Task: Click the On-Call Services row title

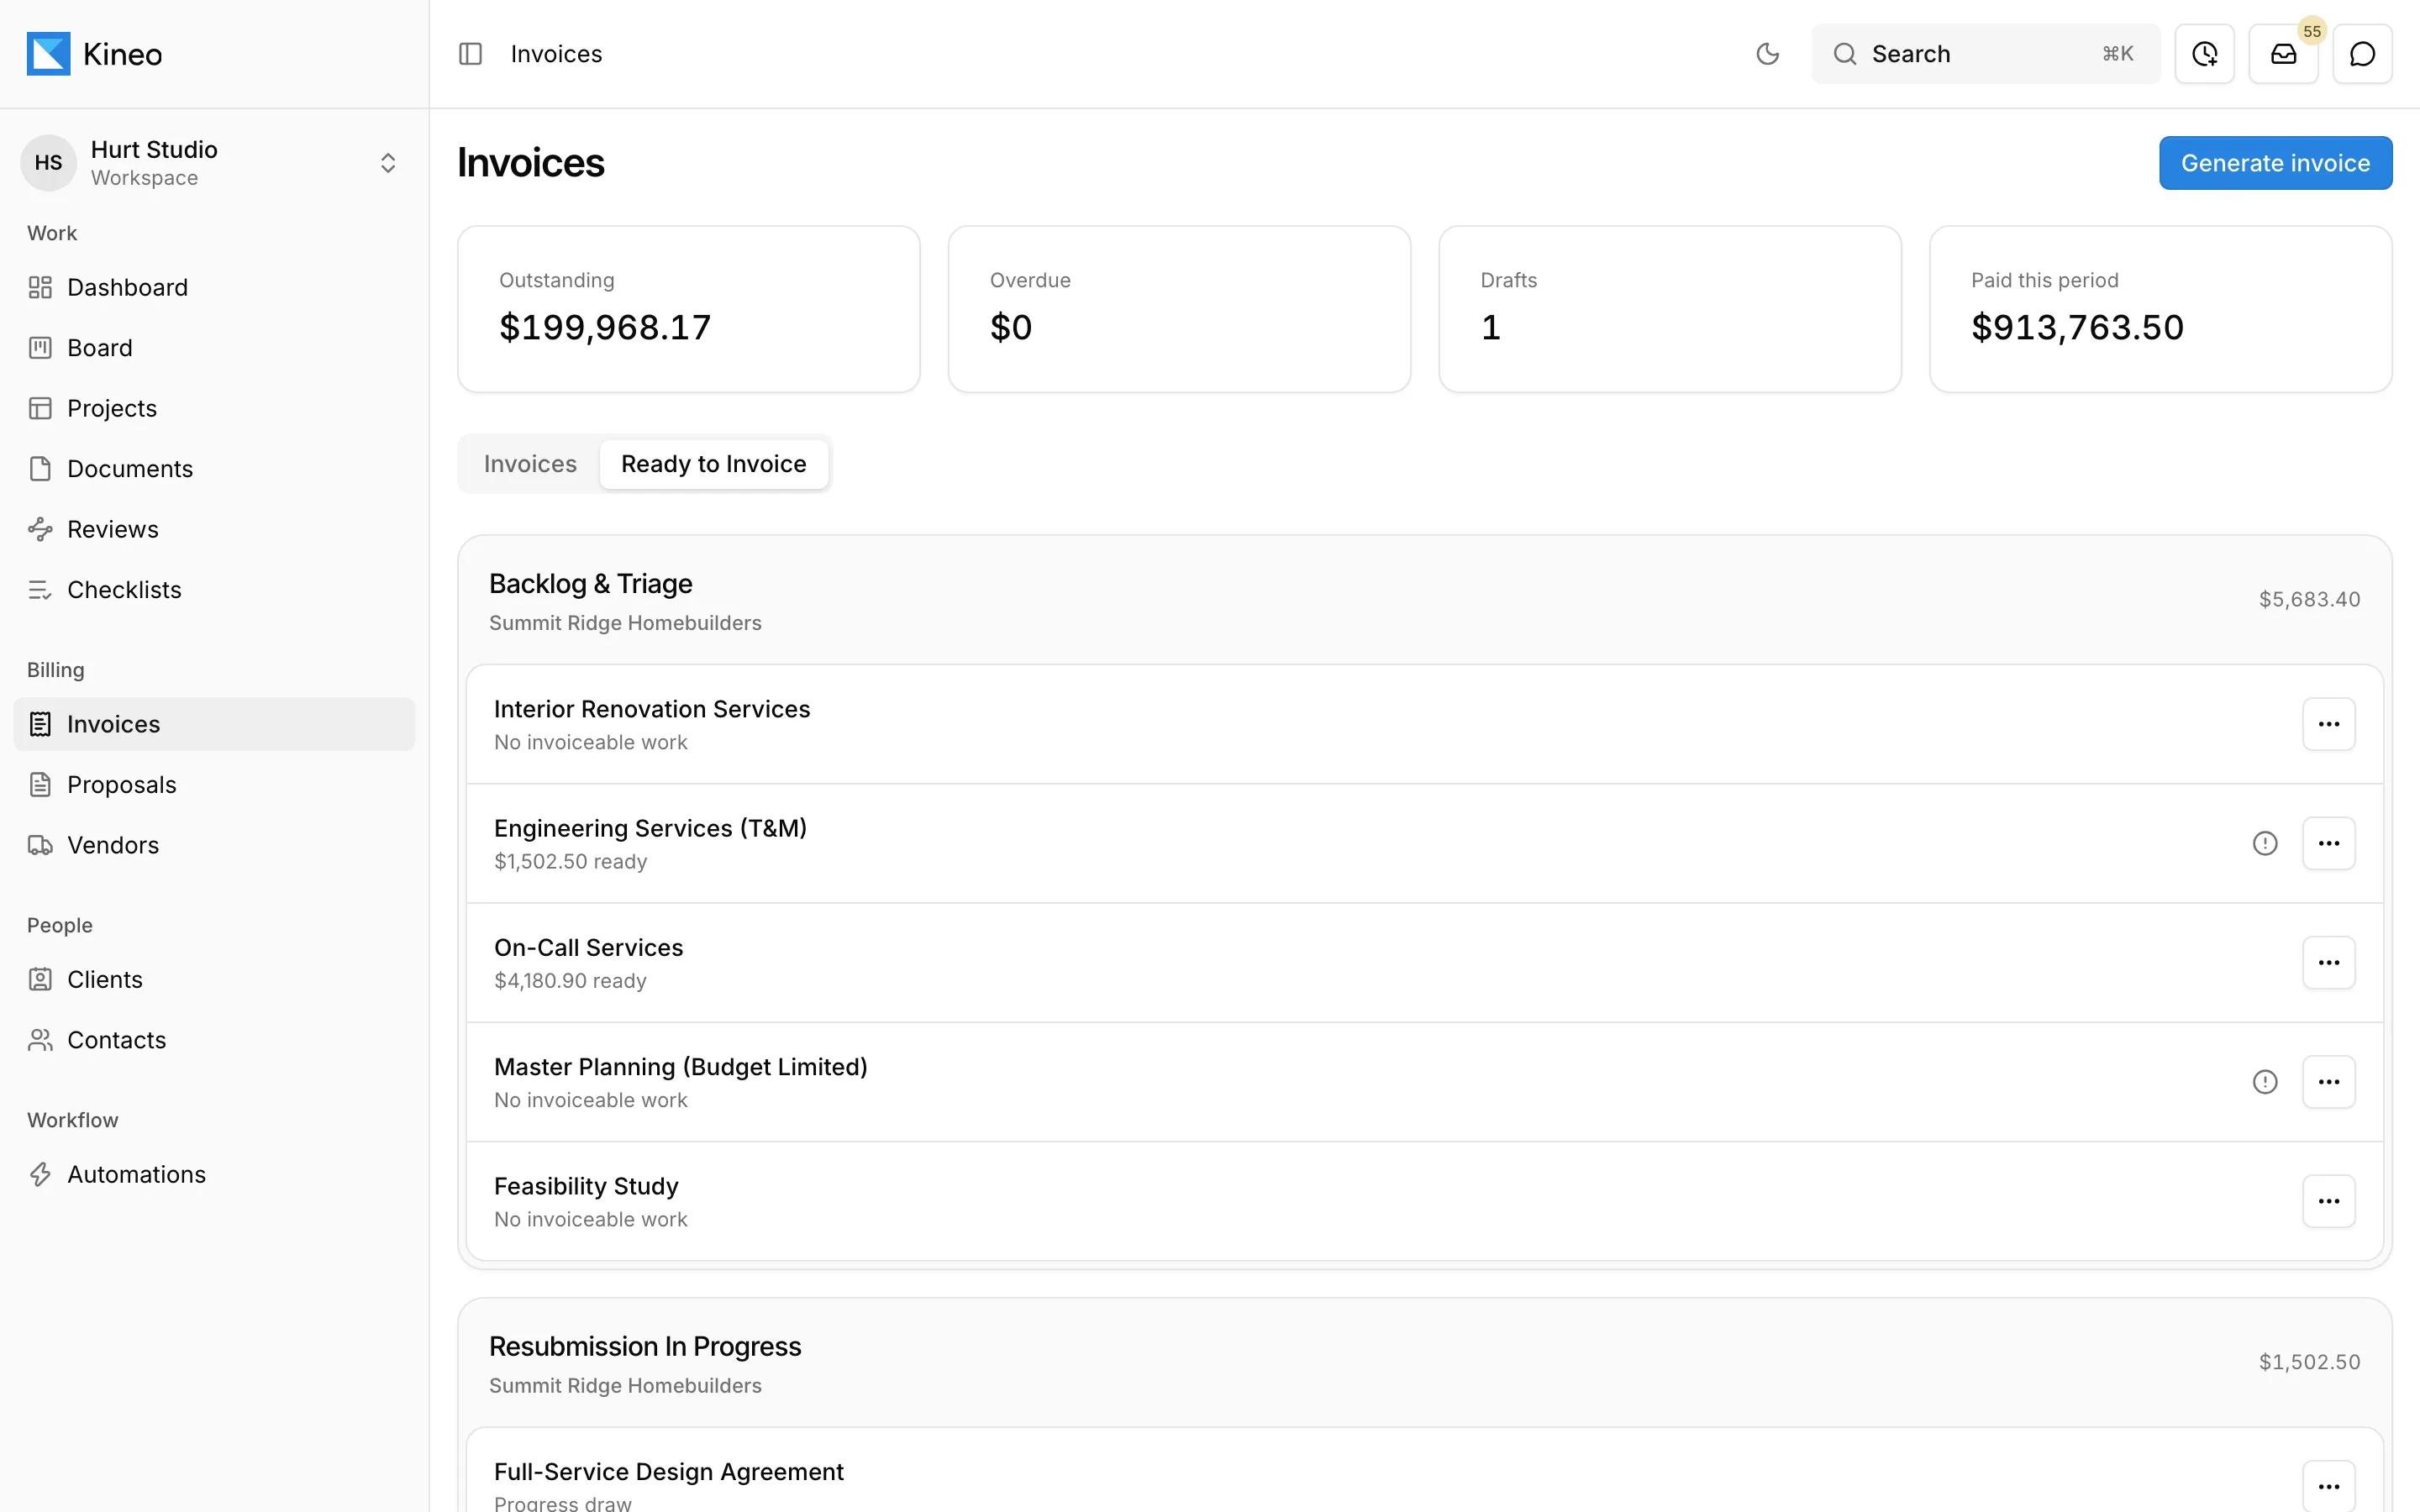Action: pos(588,948)
